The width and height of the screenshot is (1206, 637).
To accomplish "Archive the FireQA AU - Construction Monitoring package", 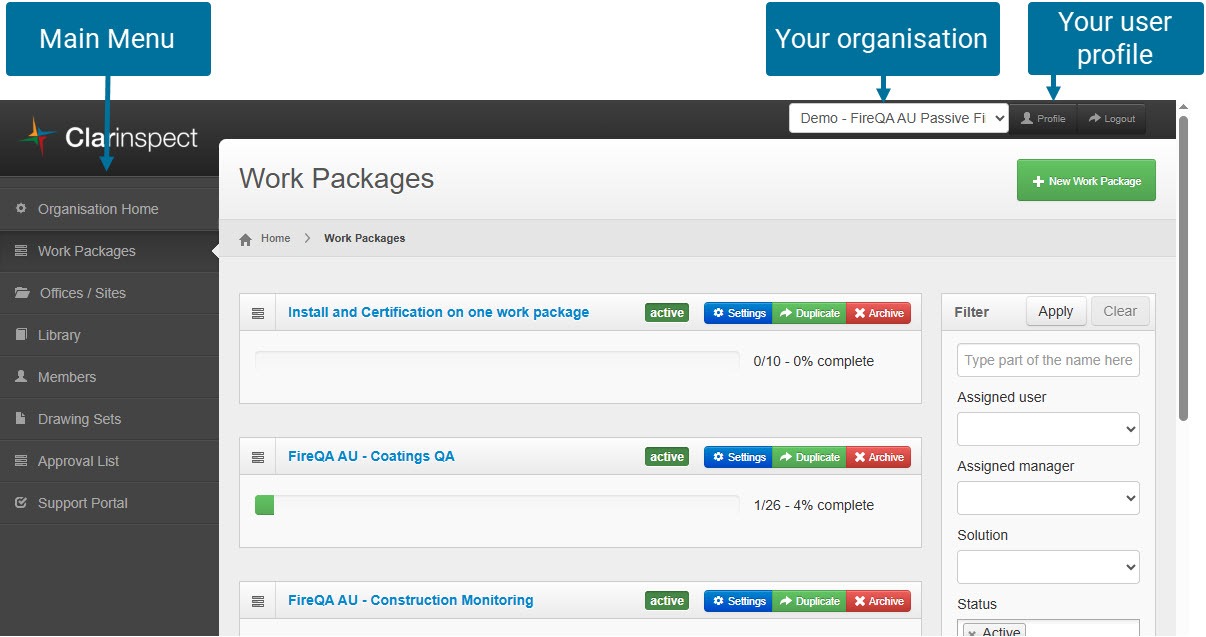I will click(x=878, y=601).
